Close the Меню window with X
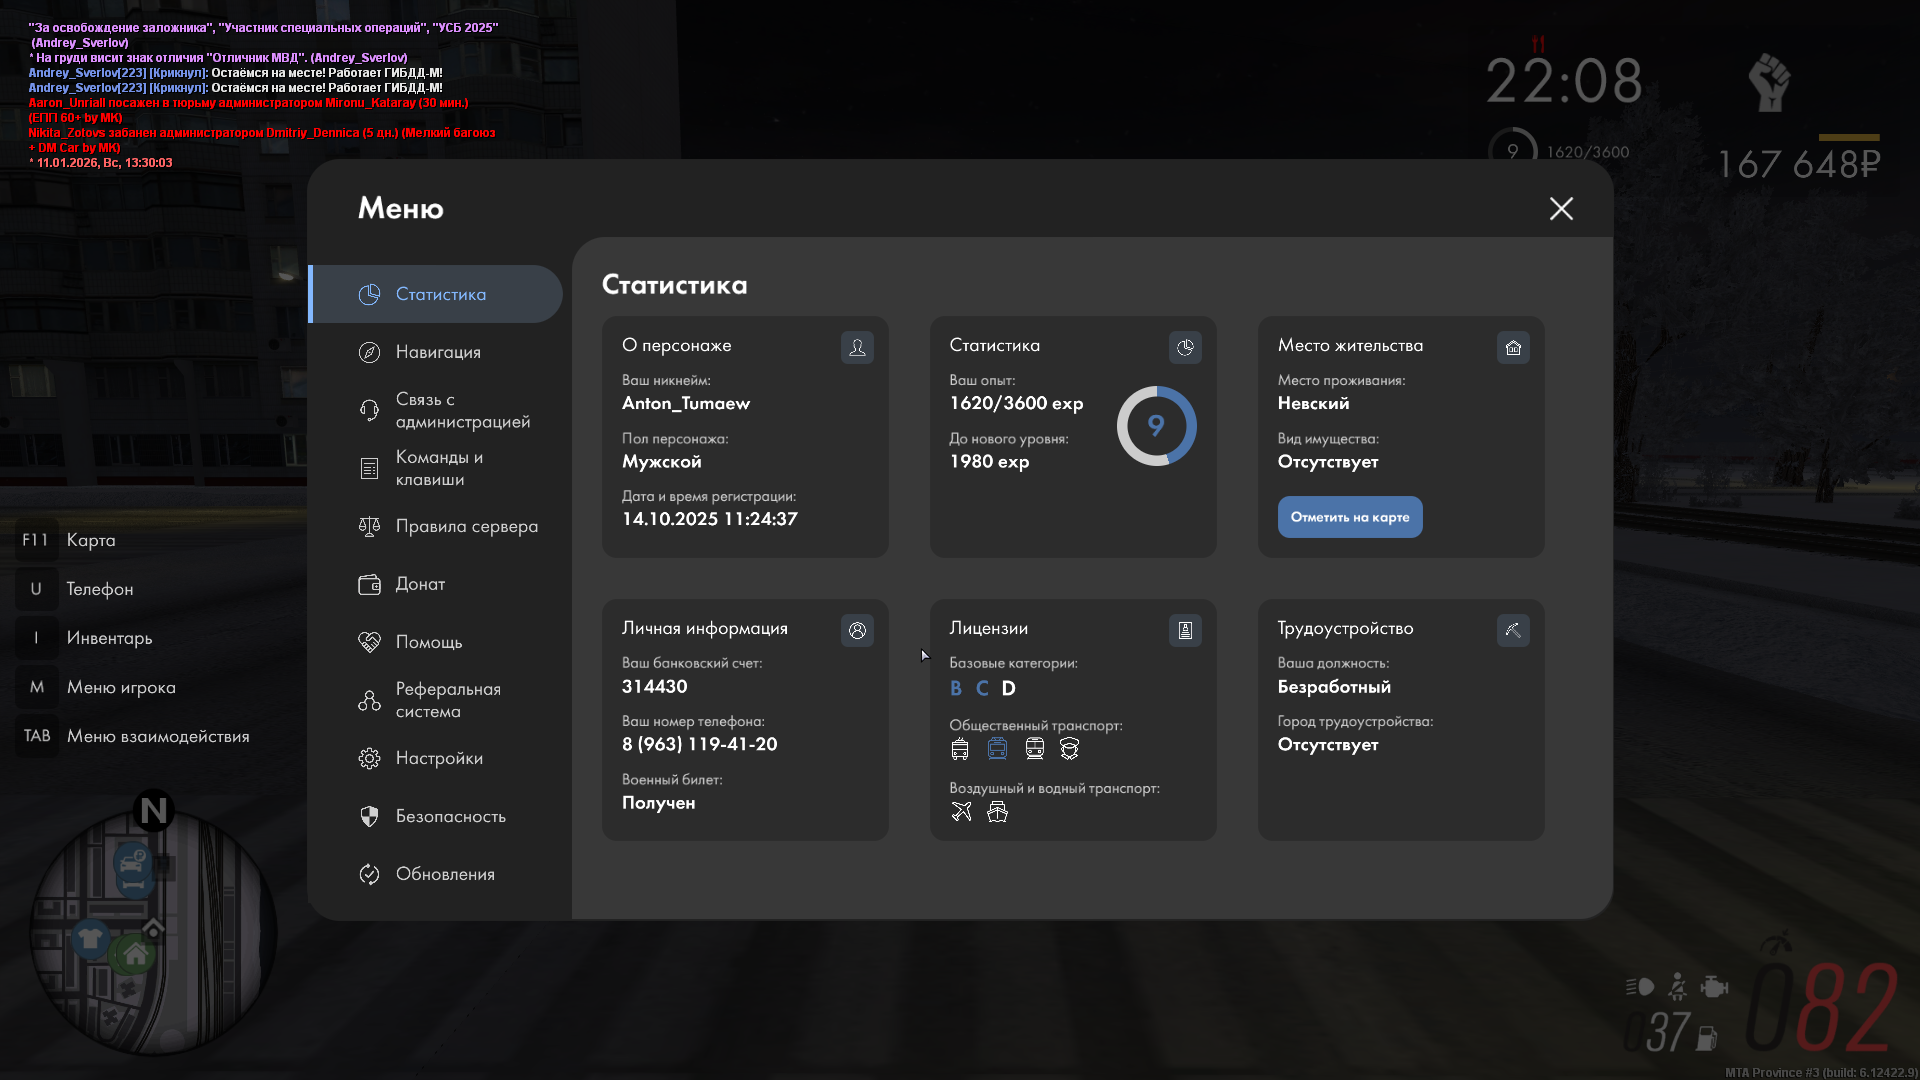Viewport: 1920px width, 1080px height. (1561, 208)
